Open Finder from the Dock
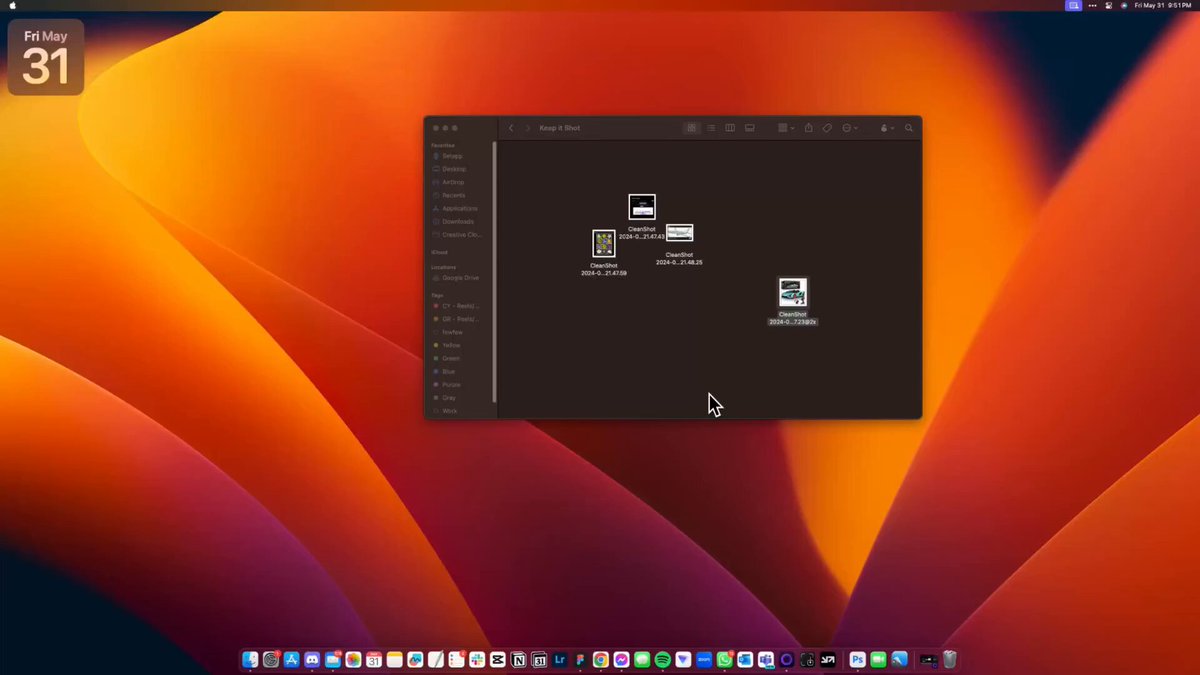The image size is (1200, 675). 250,660
